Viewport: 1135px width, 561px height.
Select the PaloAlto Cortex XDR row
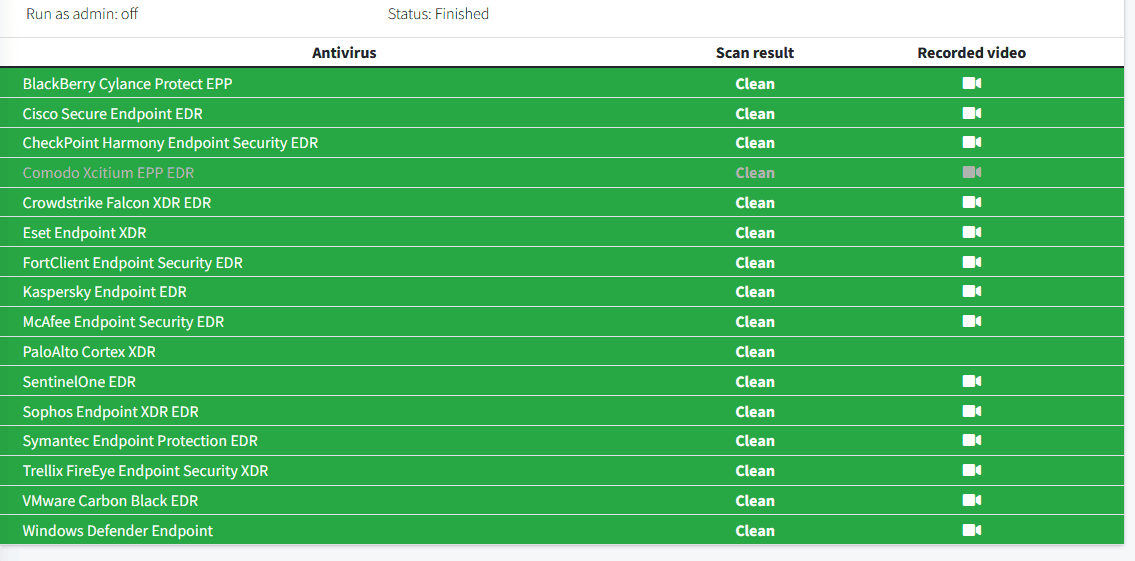[x=89, y=352]
